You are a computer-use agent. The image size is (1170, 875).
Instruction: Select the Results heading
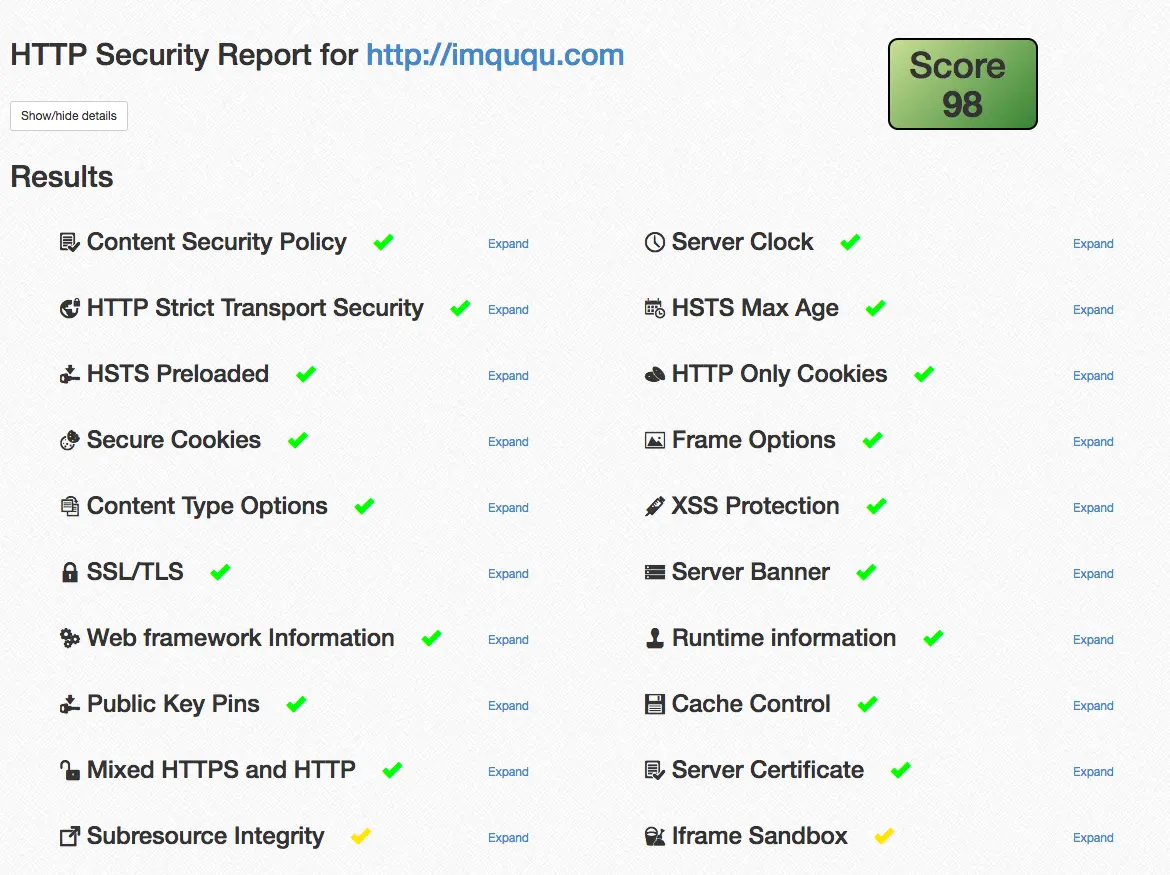click(x=62, y=177)
